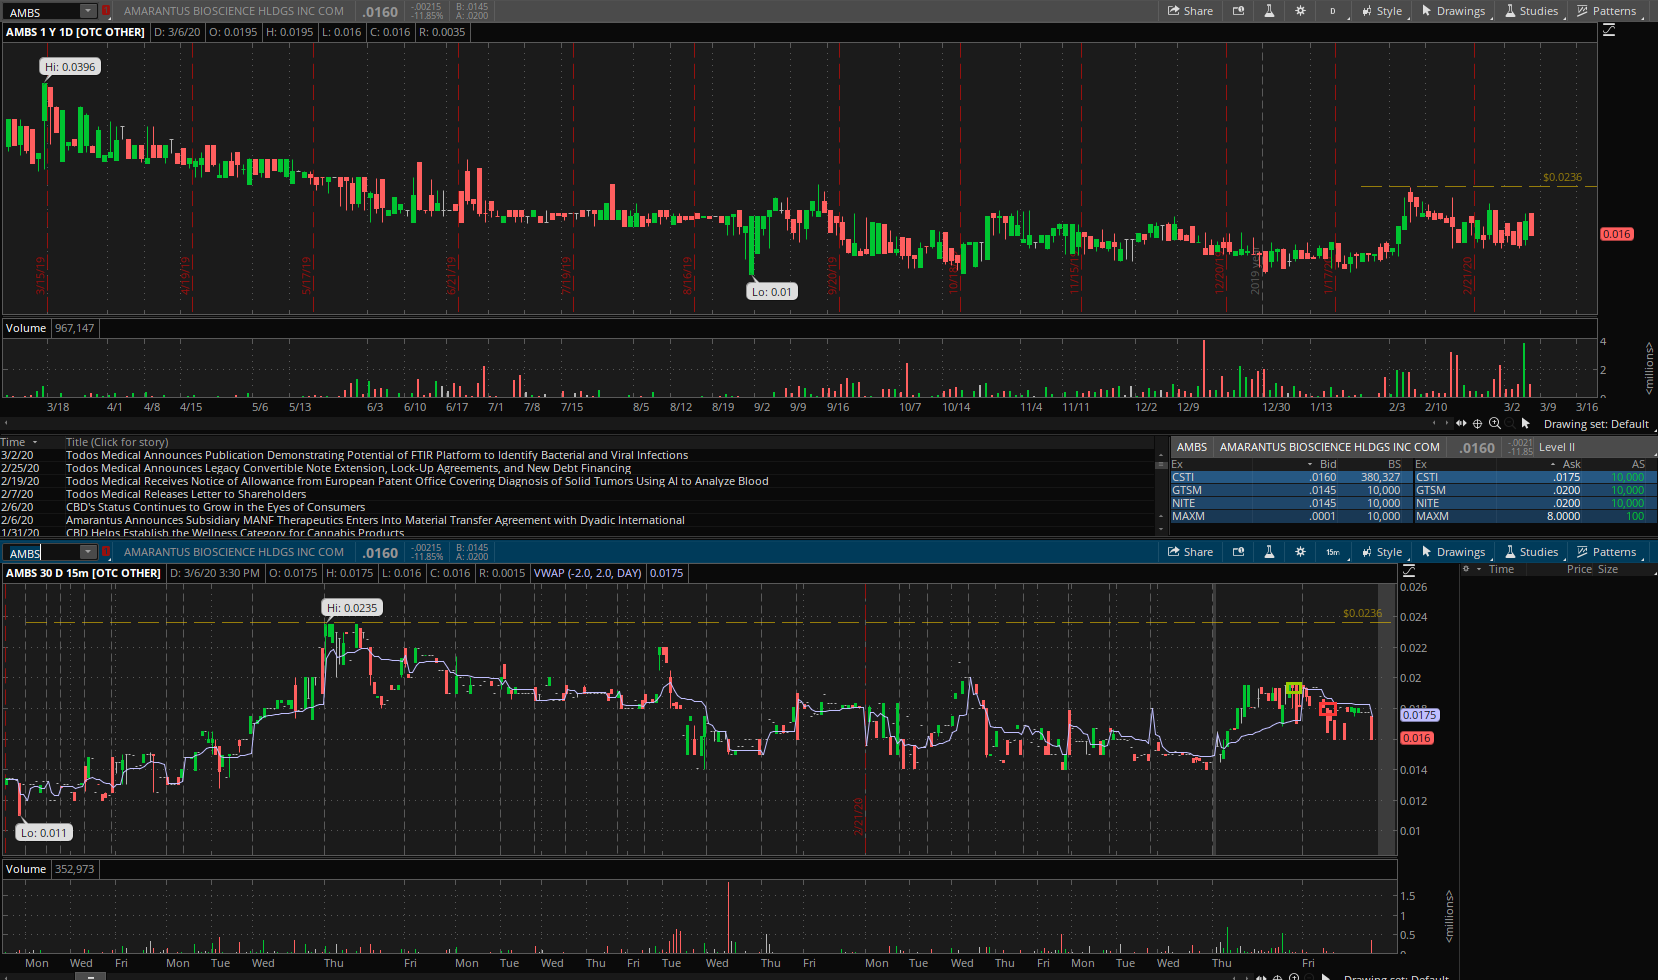
Task: Expand the Drawing set: Default menu
Action: click(1596, 424)
